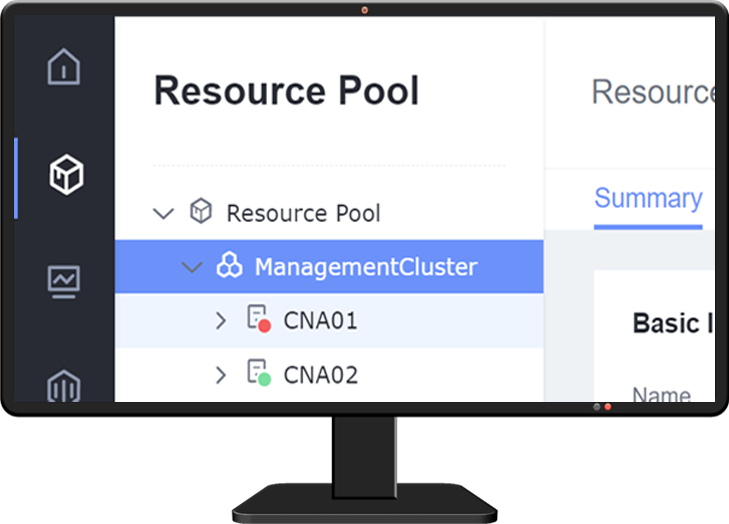Switch to the Summary tab
Viewport: 729px width, 524px height.
[648, 199]
